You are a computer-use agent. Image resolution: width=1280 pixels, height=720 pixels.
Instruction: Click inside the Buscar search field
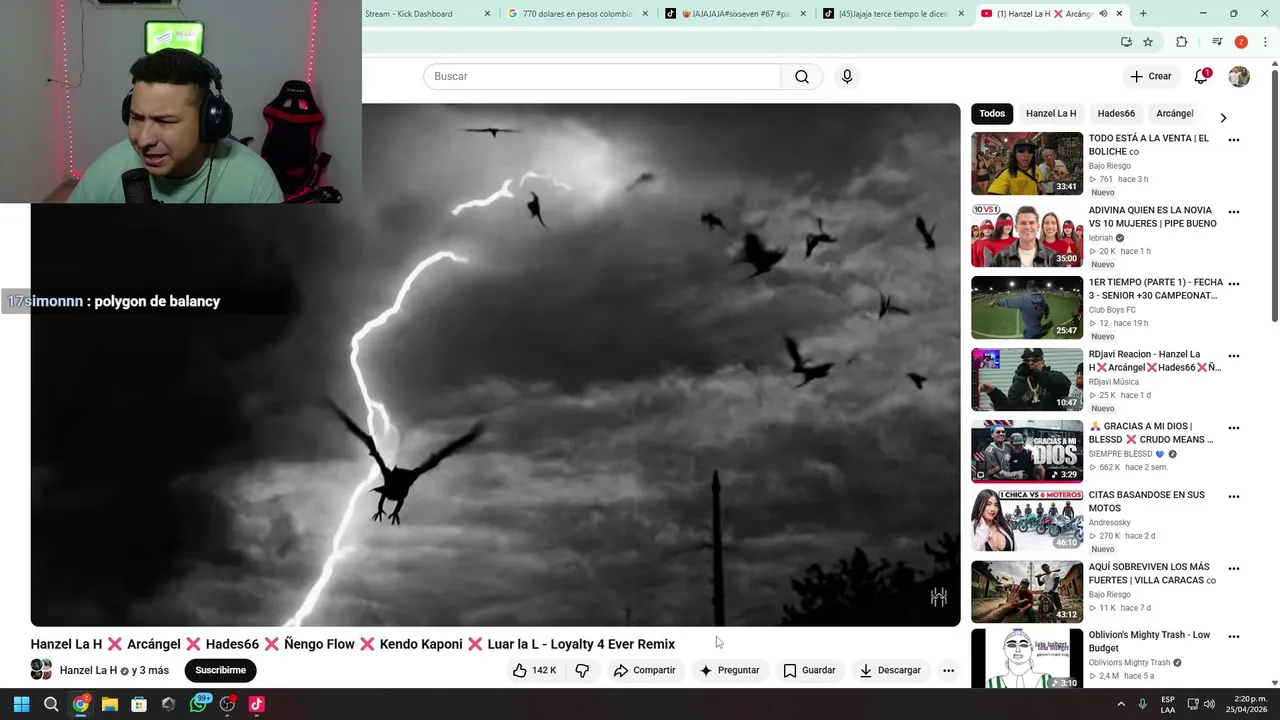click(602, 77)
